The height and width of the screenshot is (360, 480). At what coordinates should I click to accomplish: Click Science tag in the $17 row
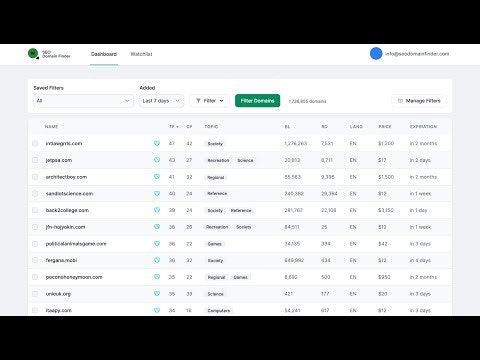(245, 160)
